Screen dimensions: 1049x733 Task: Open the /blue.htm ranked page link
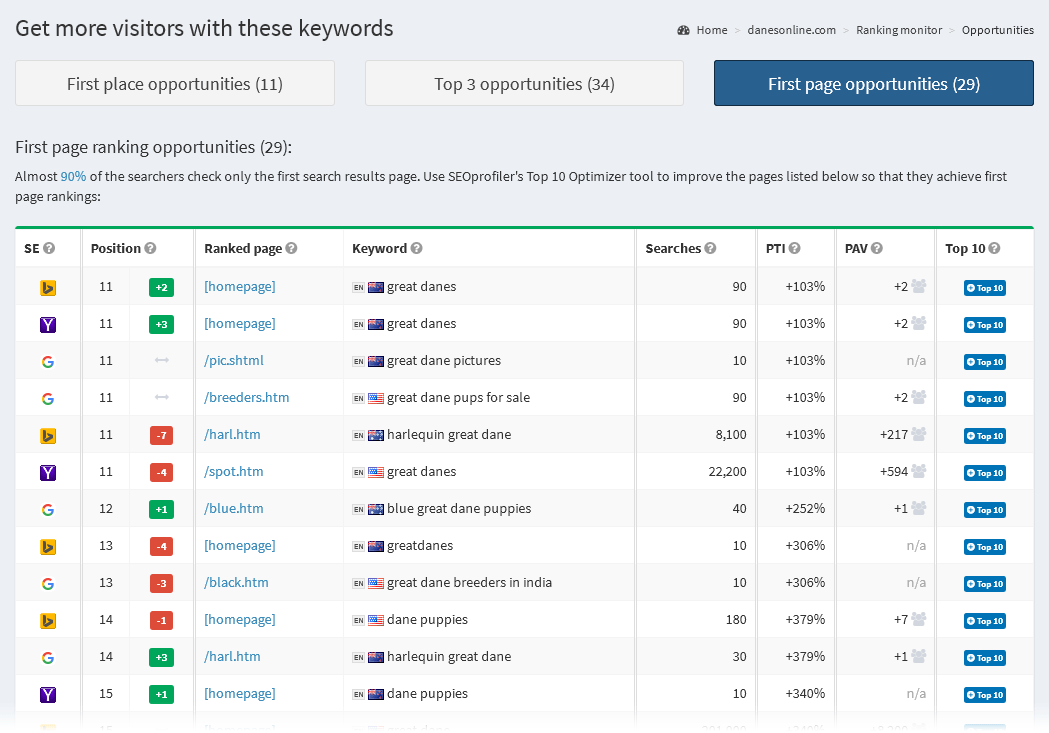pyautogui.click(x=233, y=508)
